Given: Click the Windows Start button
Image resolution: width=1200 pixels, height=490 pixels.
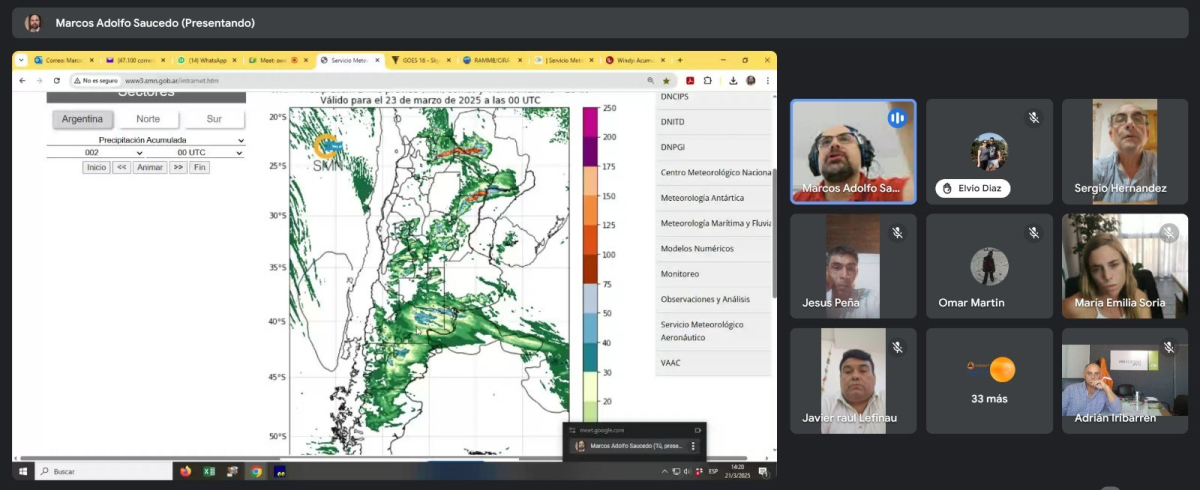Looking at the screenshot, I should point(21,471).
